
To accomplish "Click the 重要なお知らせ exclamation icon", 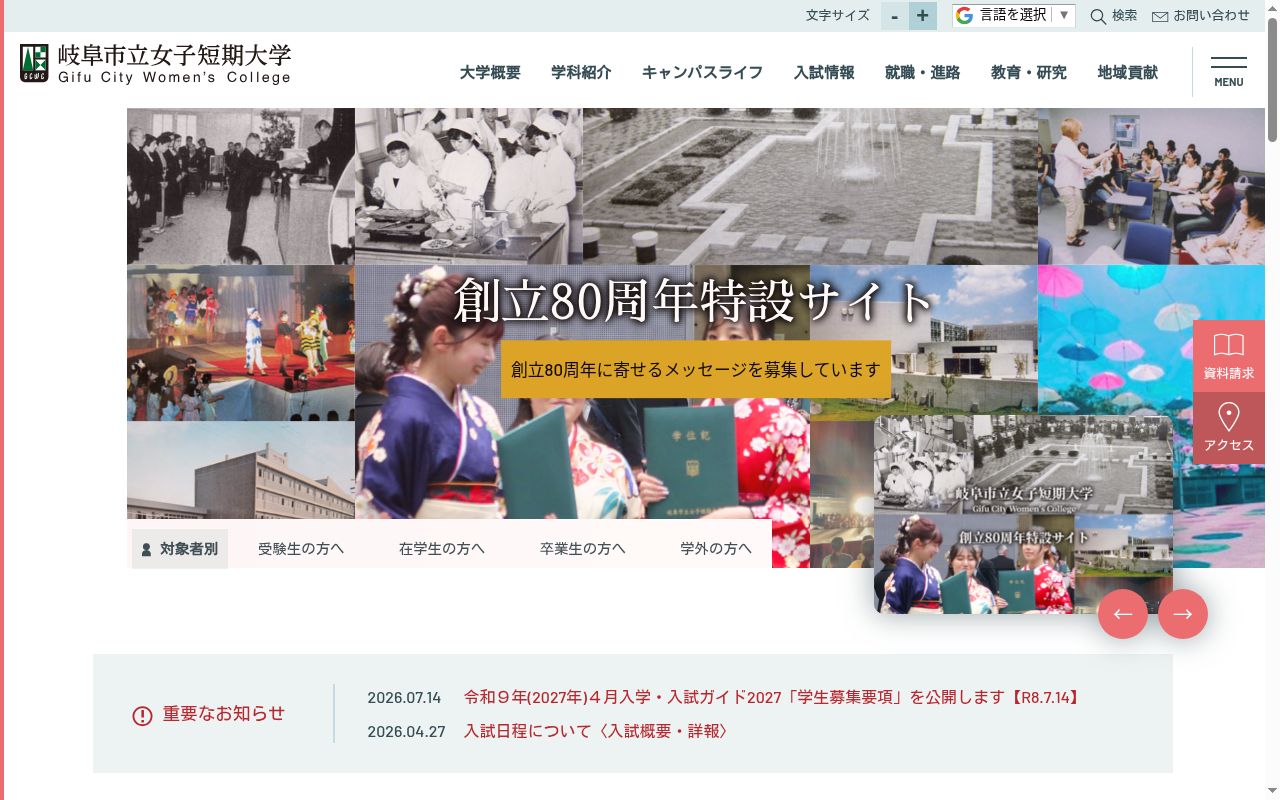I will click(x=143, y=715).
